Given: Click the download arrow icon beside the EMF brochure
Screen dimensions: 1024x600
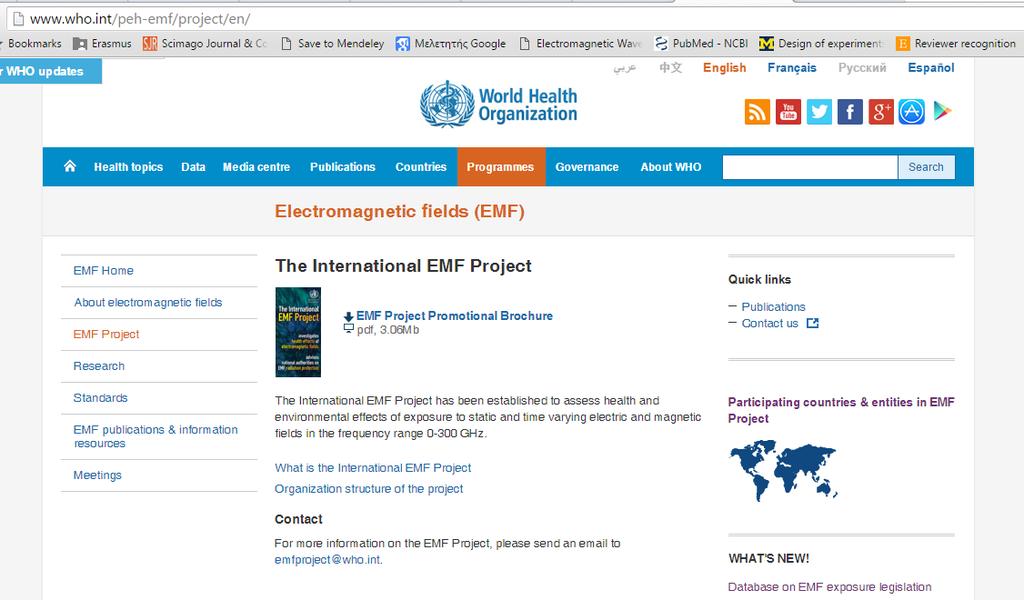Looking at the screenshot, I should click(x=349, y=317).
